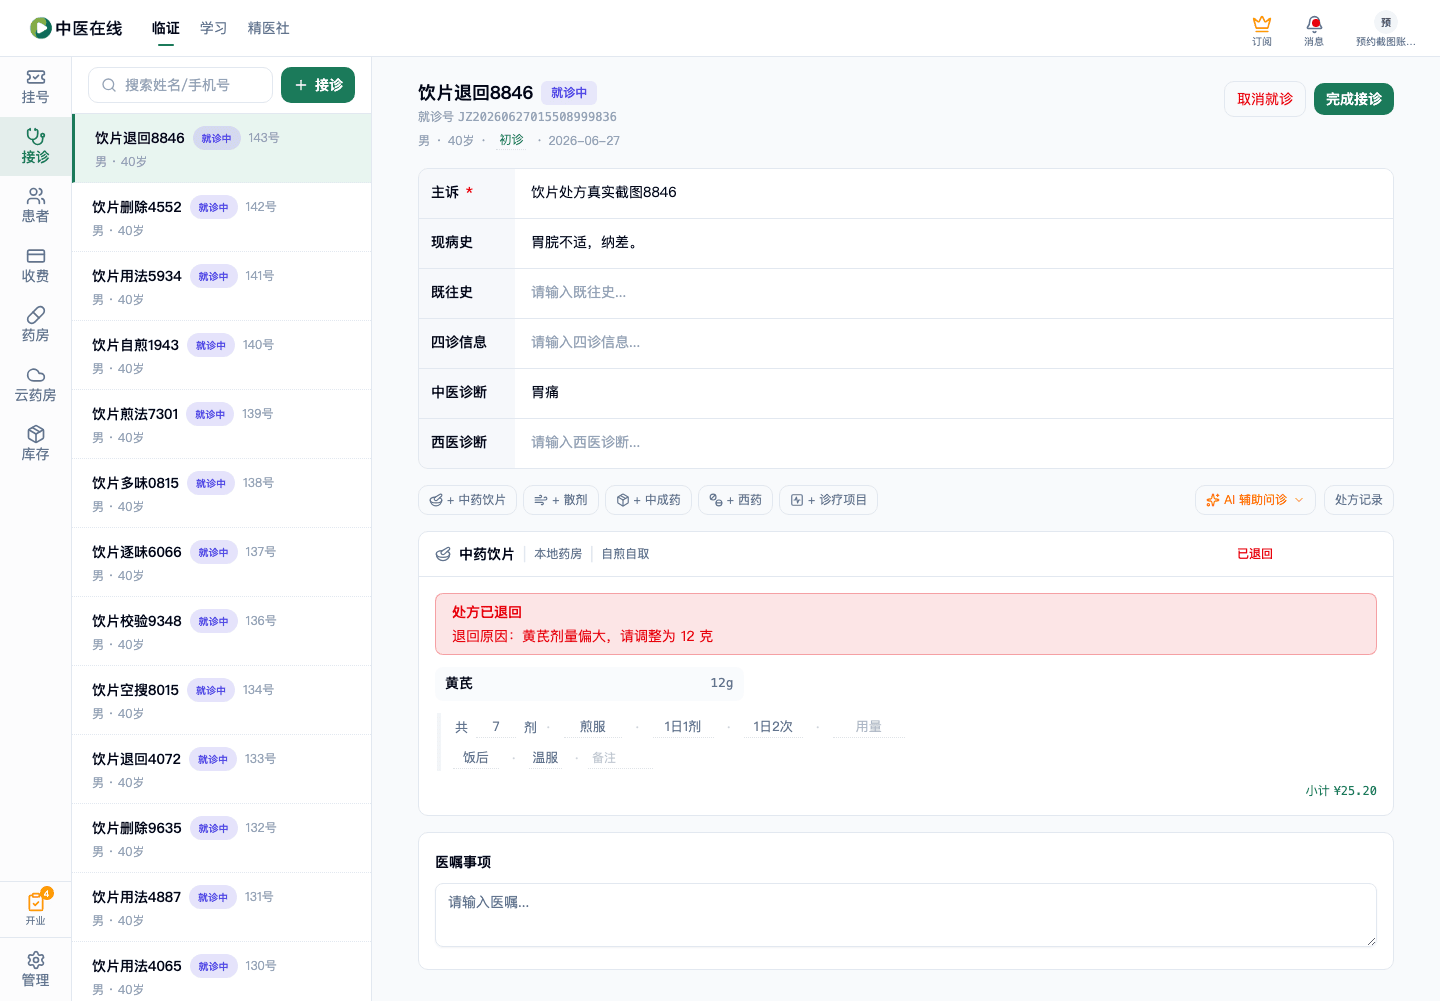The image size is (1440, 1001).
Task: Open 开业 checklist icon with badge
Action: click(x=36, y=908)
